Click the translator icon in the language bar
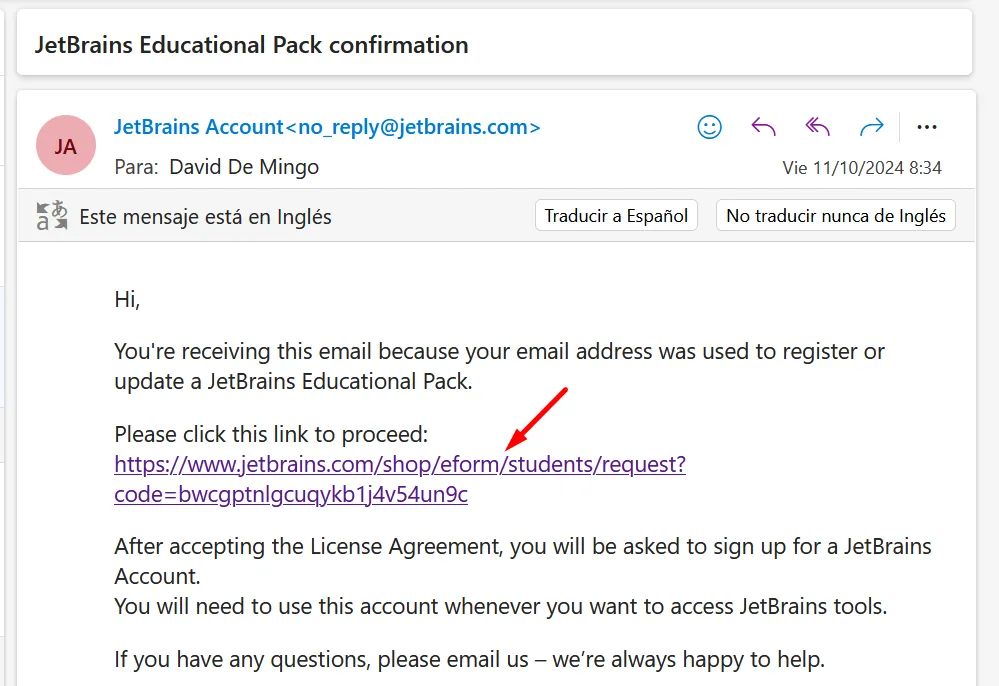This screenshot has width=999, height=686. coord(52,216)
